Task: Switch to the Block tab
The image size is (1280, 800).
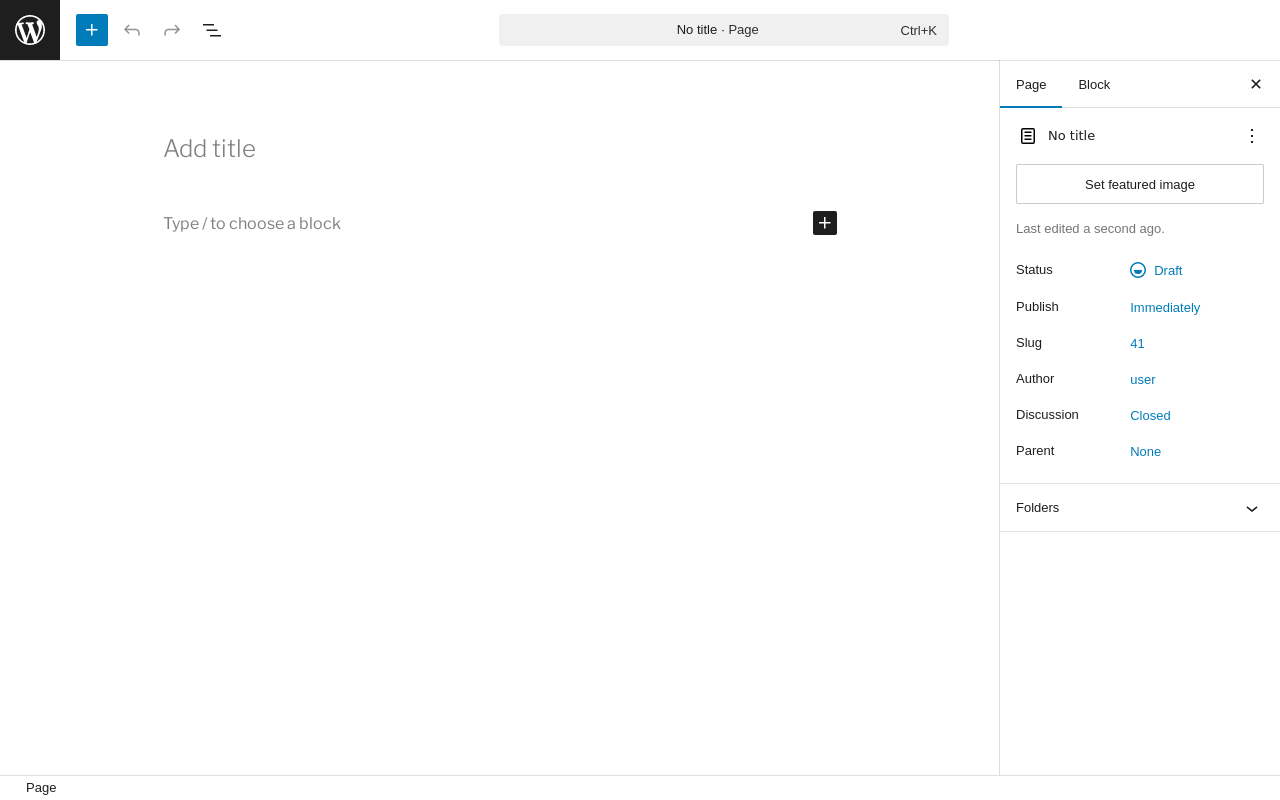Action: (x=1094, y=85)
